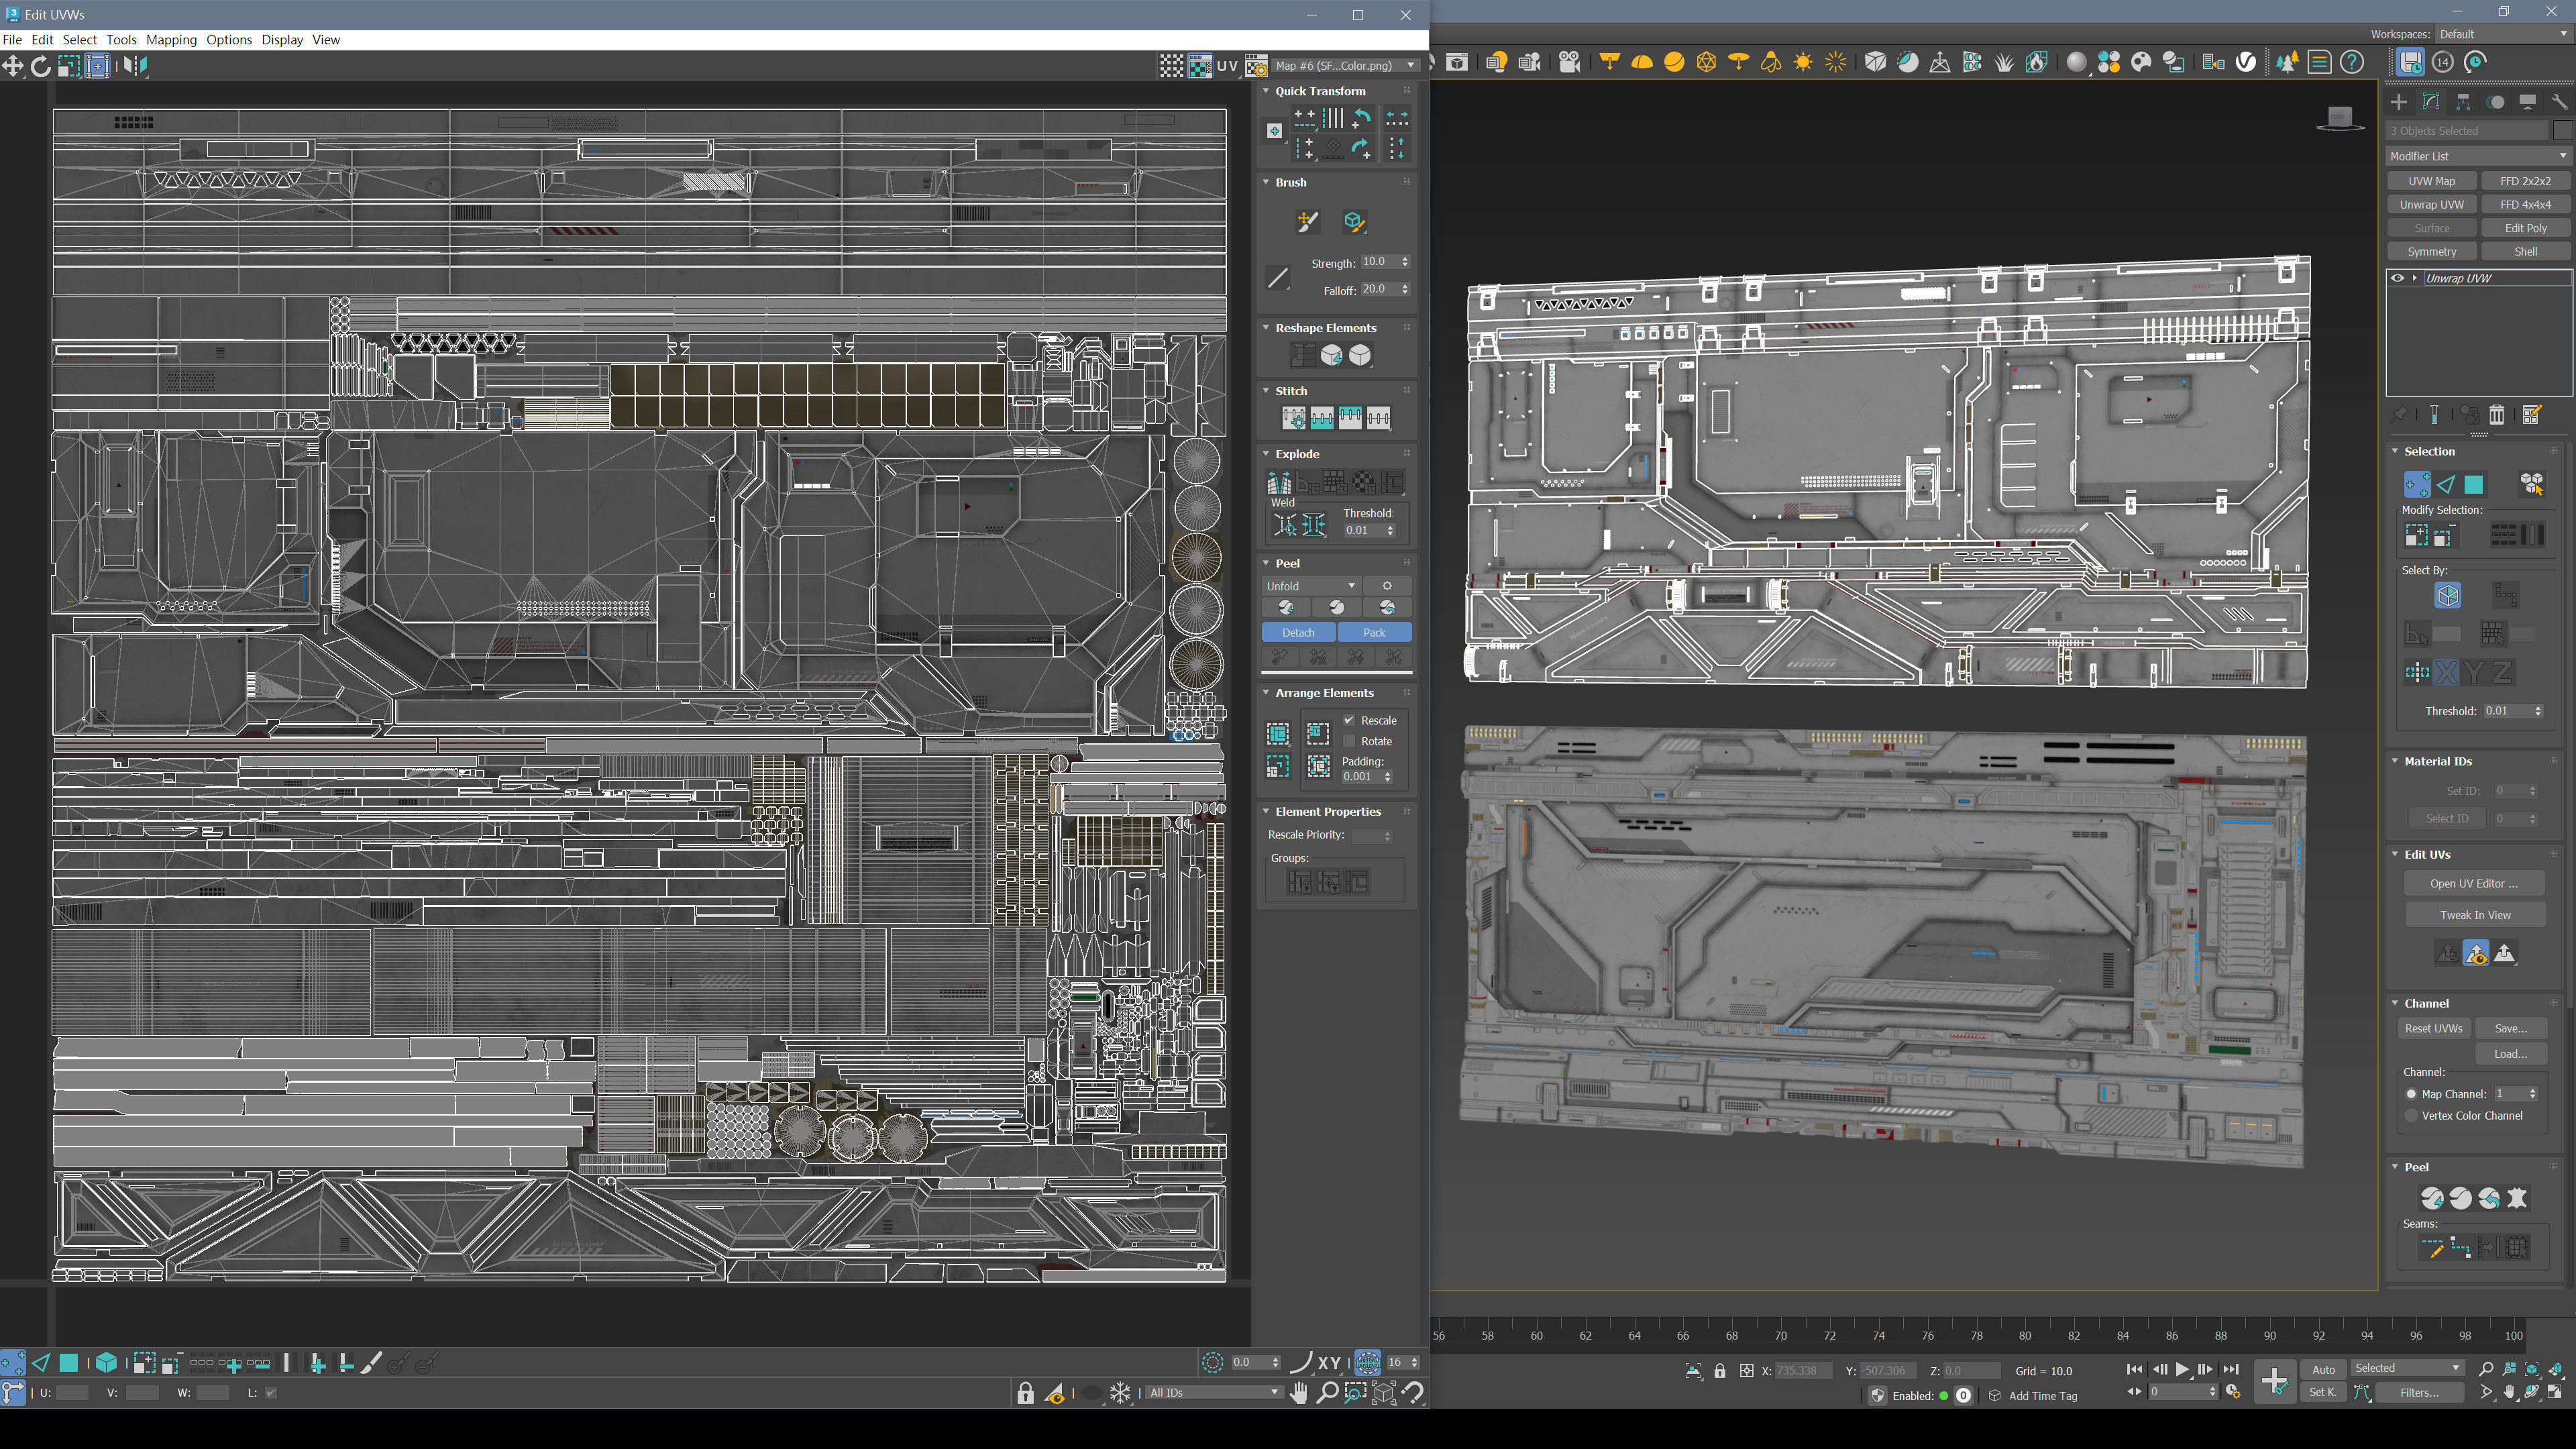Viewport: 2576px width, 1449px height.
Task: Toggle the Rescale checkbox
Action: pos(1349,720)
